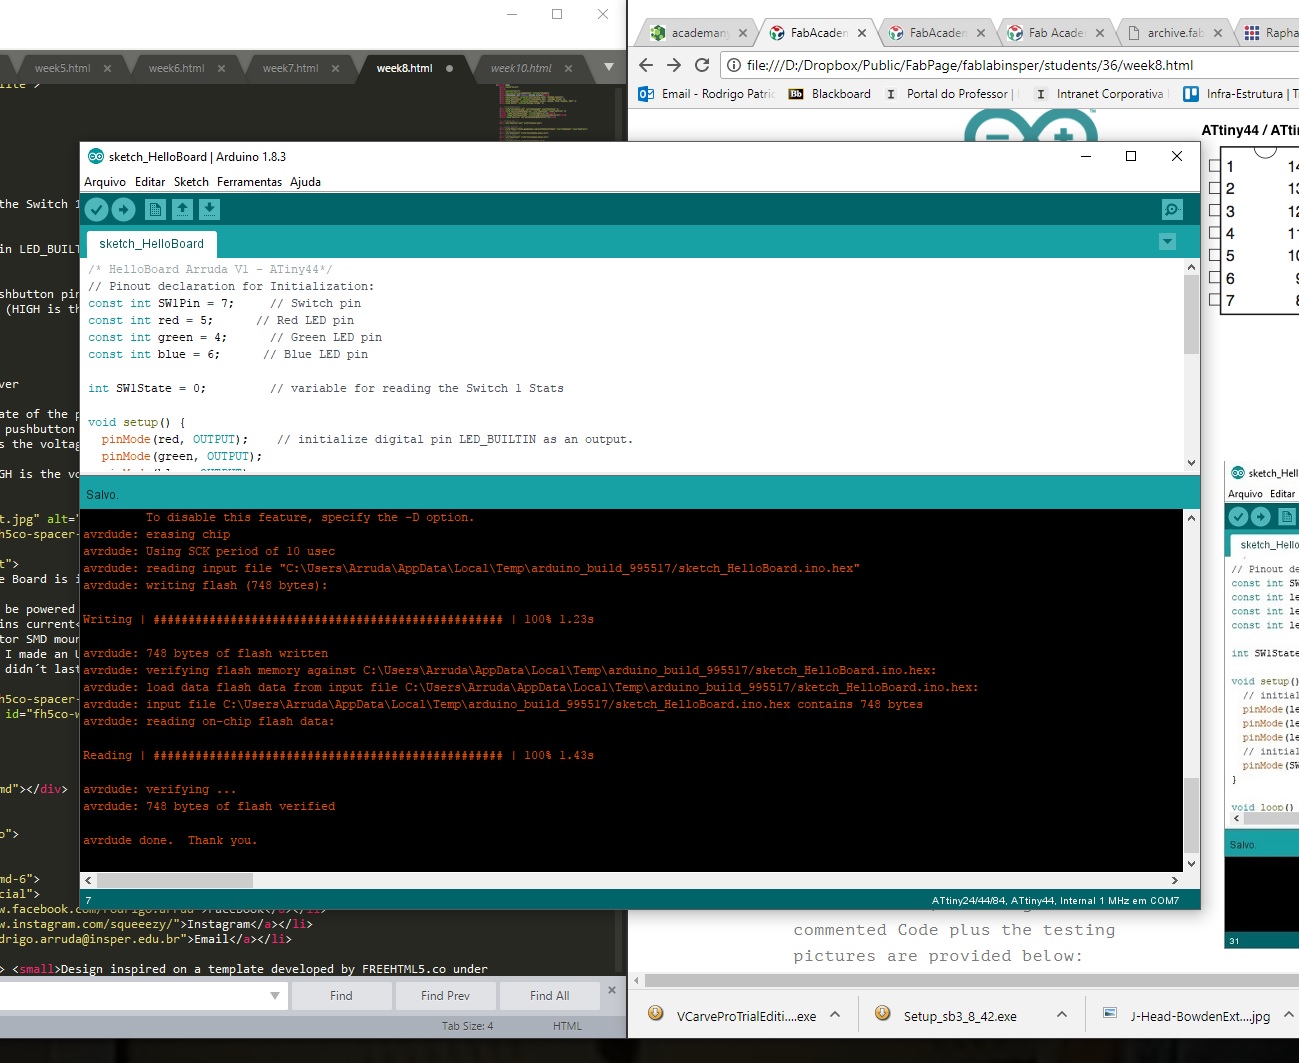Open the Editar menu in Arduino

tap(150, 182)
